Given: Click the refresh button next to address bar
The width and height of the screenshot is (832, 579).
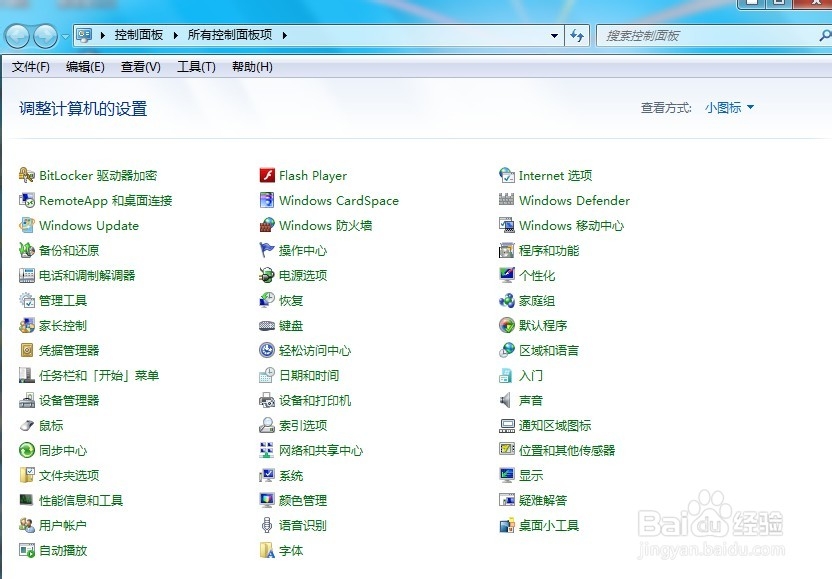Looking at the screenshot, I should click(578, 35).
